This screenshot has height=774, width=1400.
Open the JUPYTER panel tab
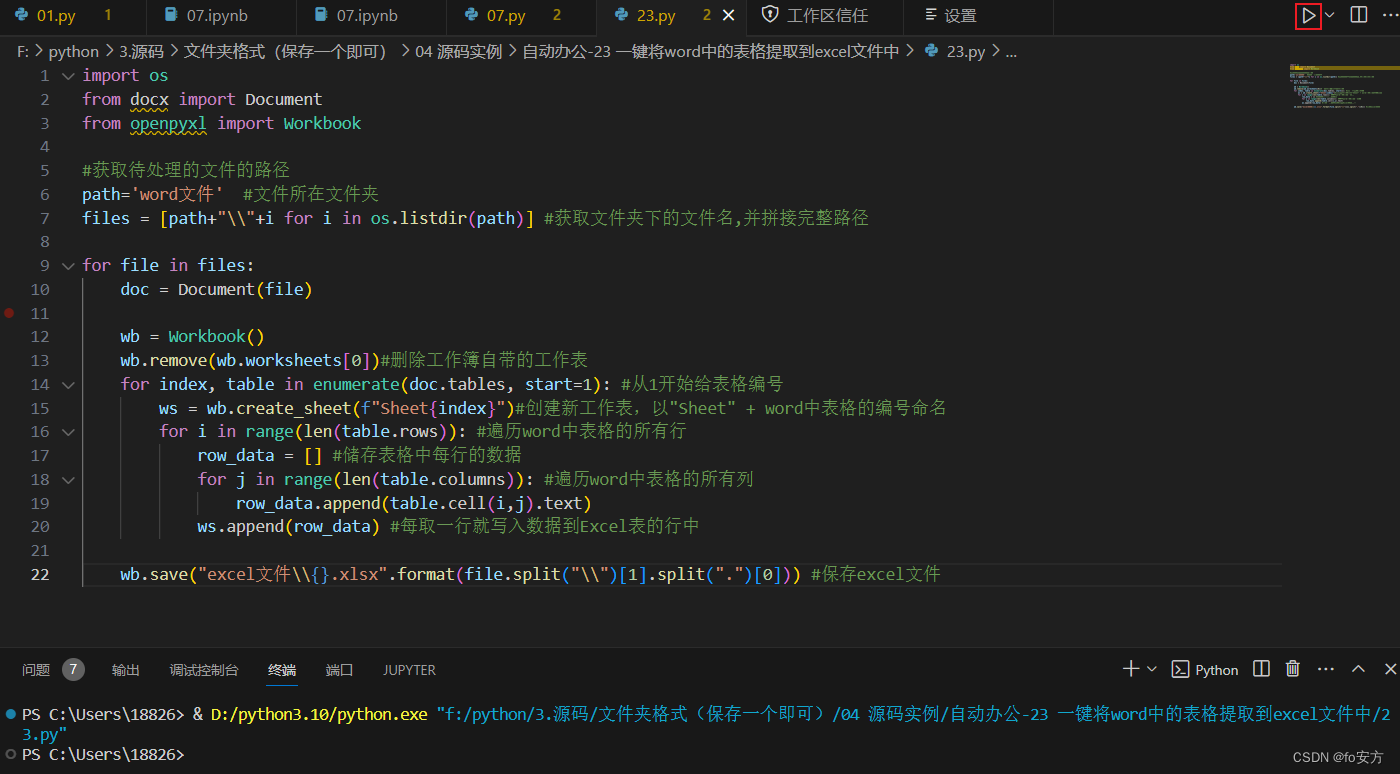(409, 670)
